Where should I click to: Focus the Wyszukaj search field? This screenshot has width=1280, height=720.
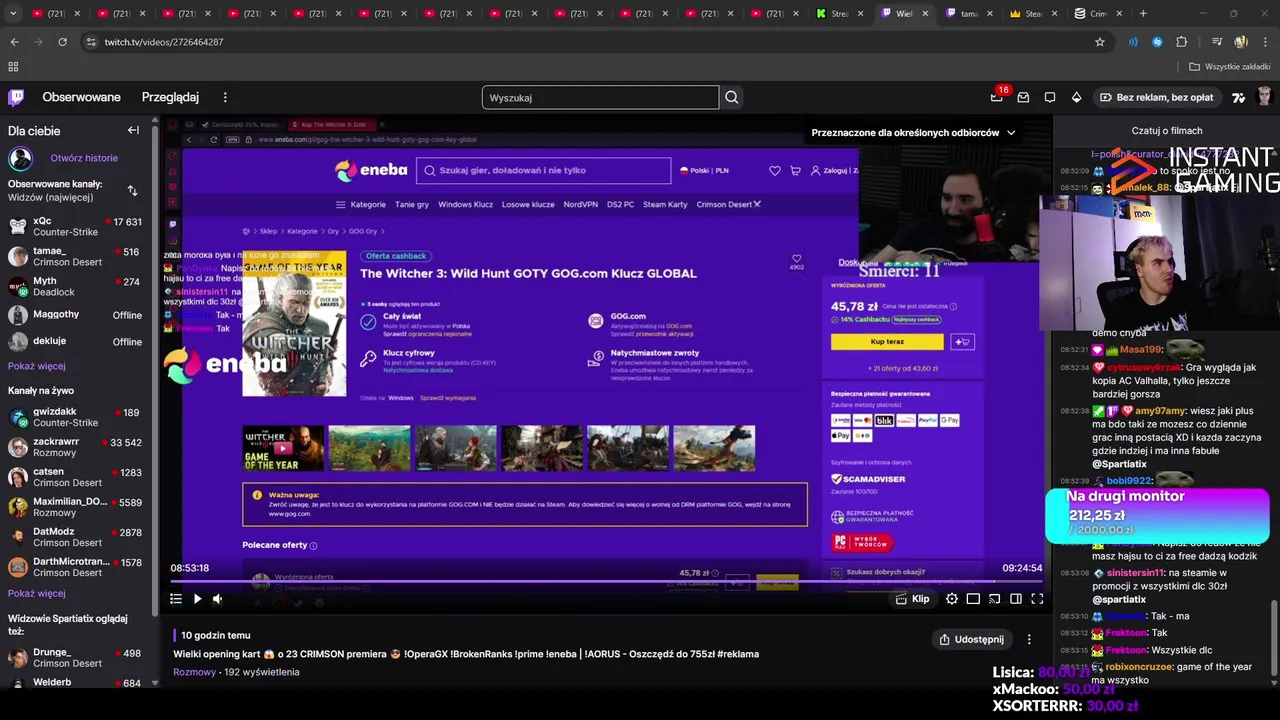click(600, 97)
